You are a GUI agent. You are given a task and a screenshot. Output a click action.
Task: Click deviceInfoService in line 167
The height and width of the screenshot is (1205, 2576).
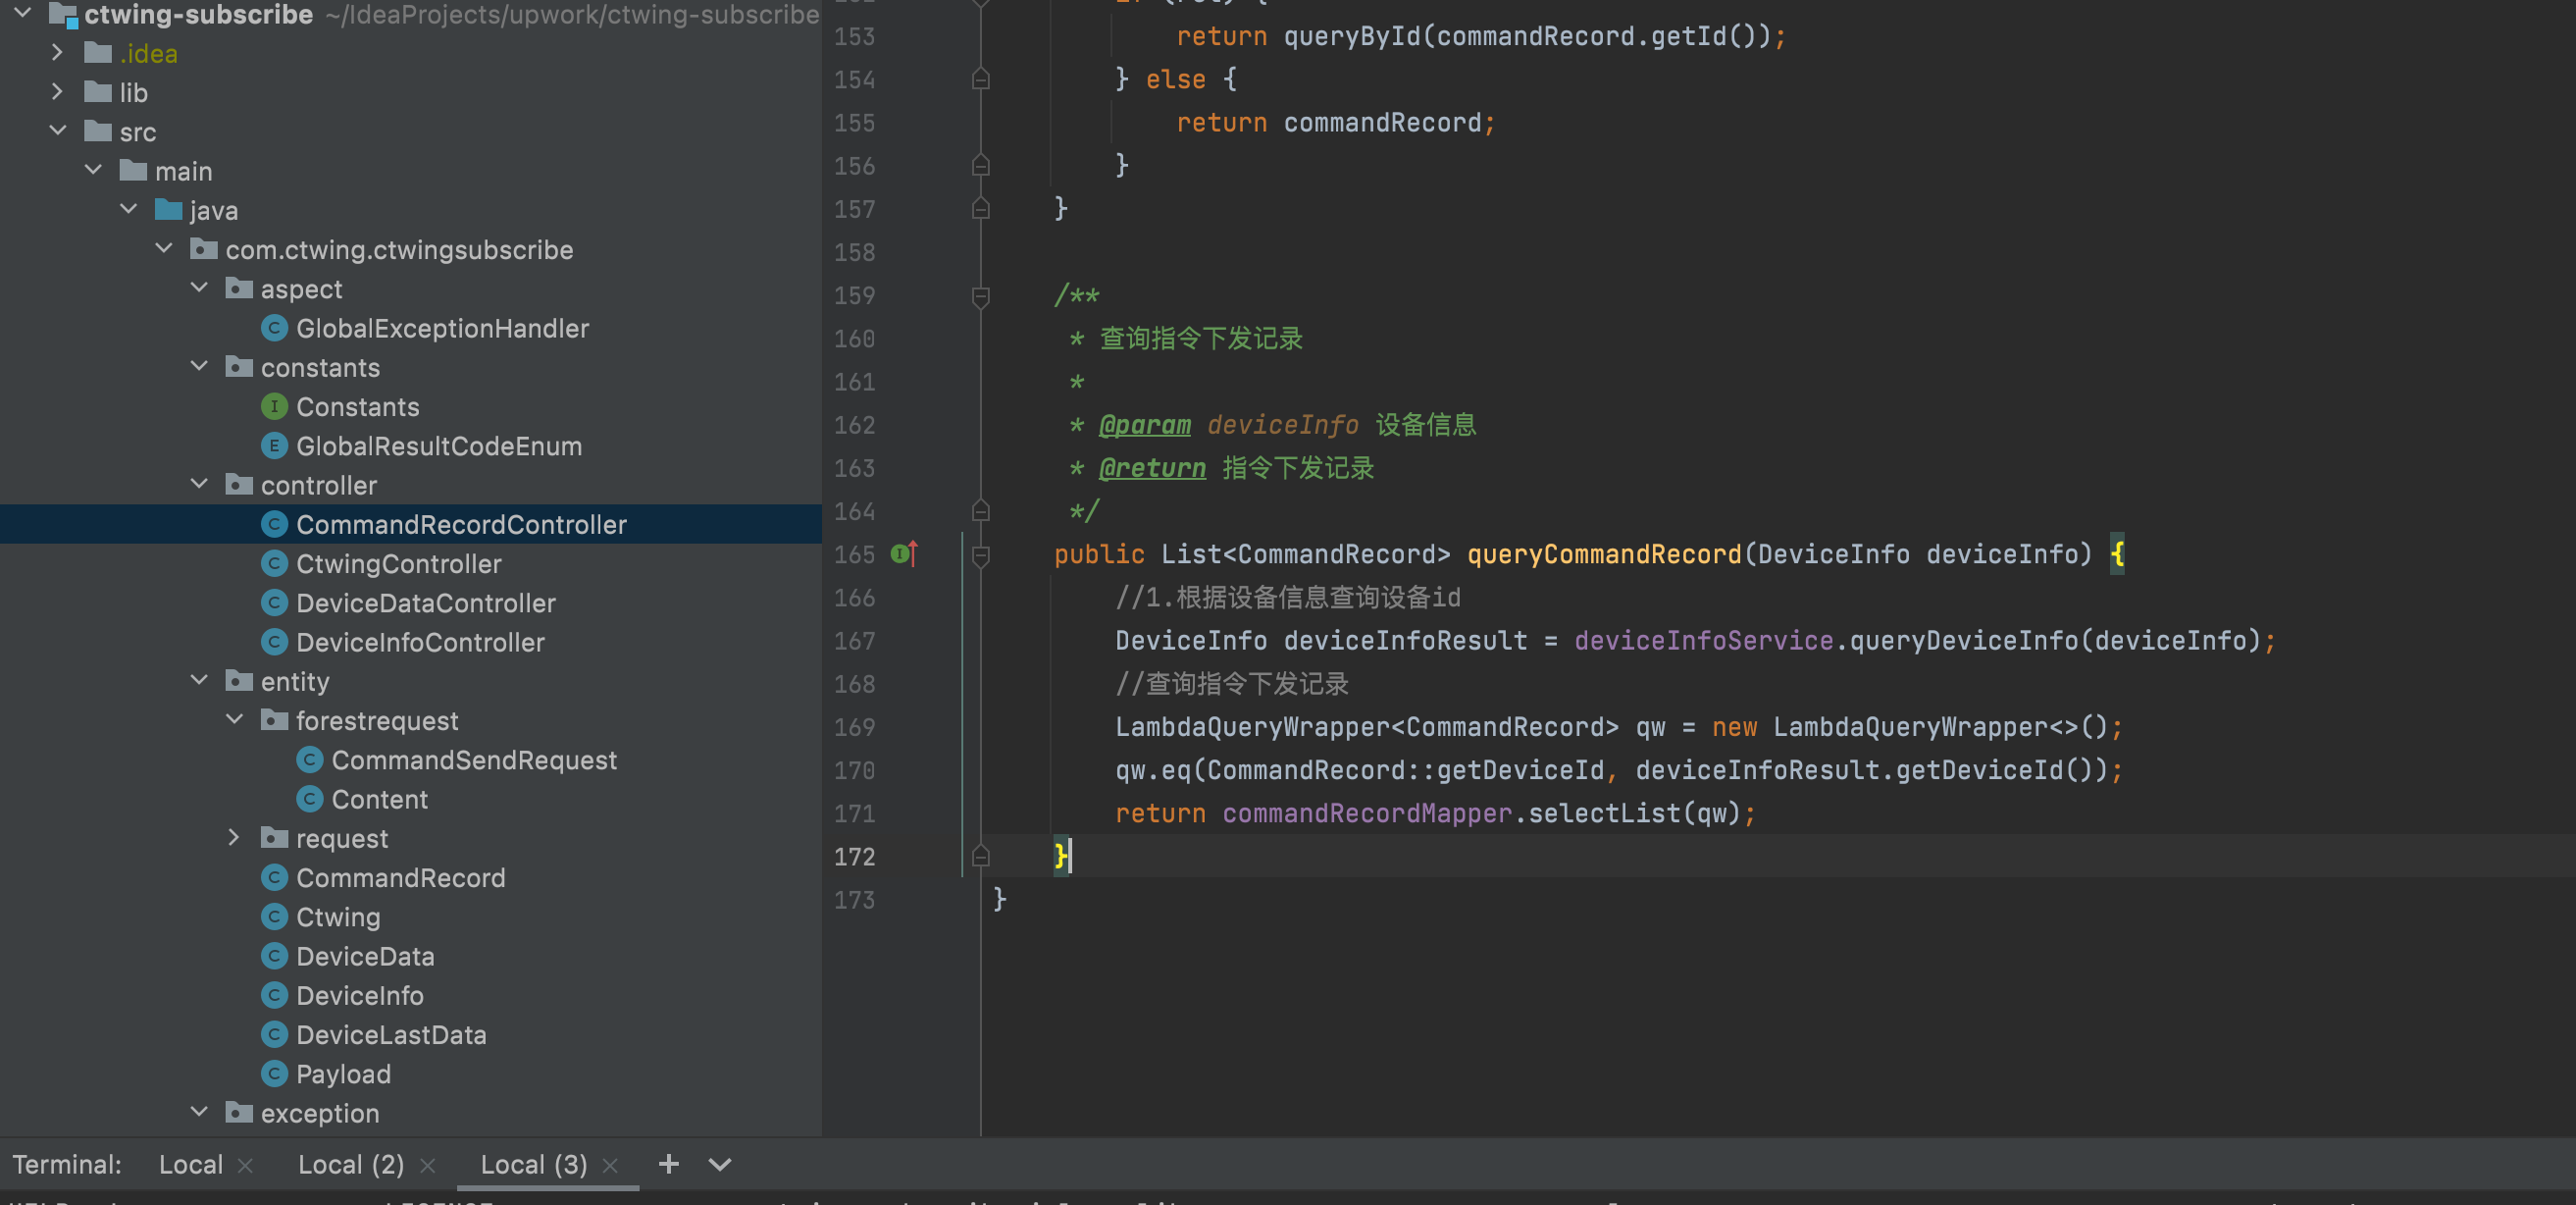pyautogui.click(x=1703, y=641)
